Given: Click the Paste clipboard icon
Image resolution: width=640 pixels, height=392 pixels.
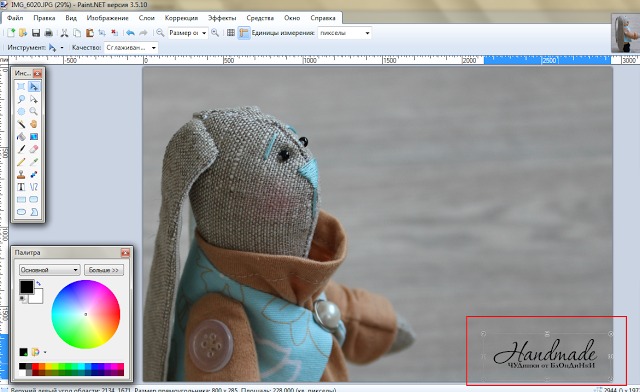Looking at the screenshot, I should click(89, 33).
